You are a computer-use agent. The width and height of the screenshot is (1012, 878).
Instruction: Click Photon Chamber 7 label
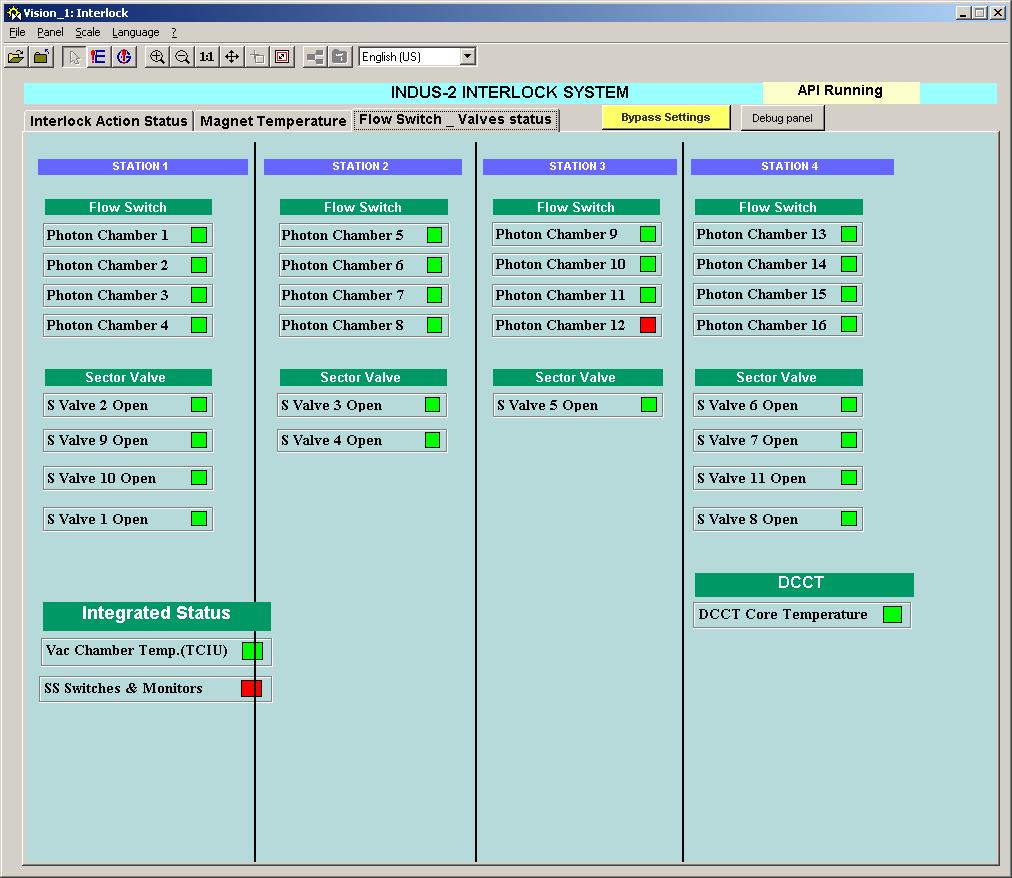[x=343, y=295]
